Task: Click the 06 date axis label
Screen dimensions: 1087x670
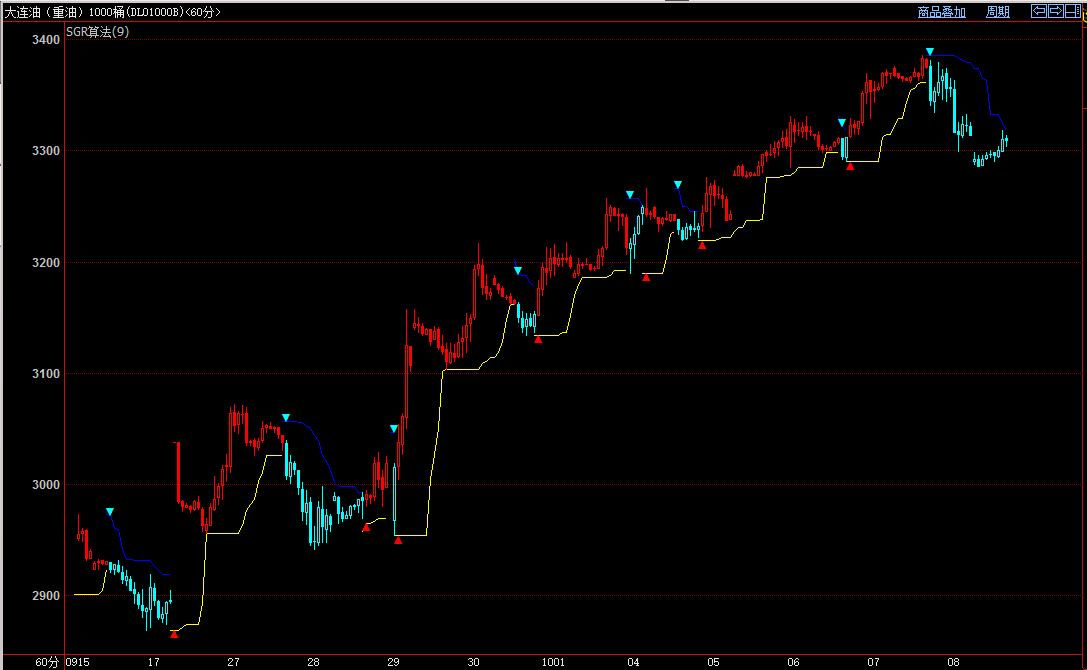Action: point(793,662)
